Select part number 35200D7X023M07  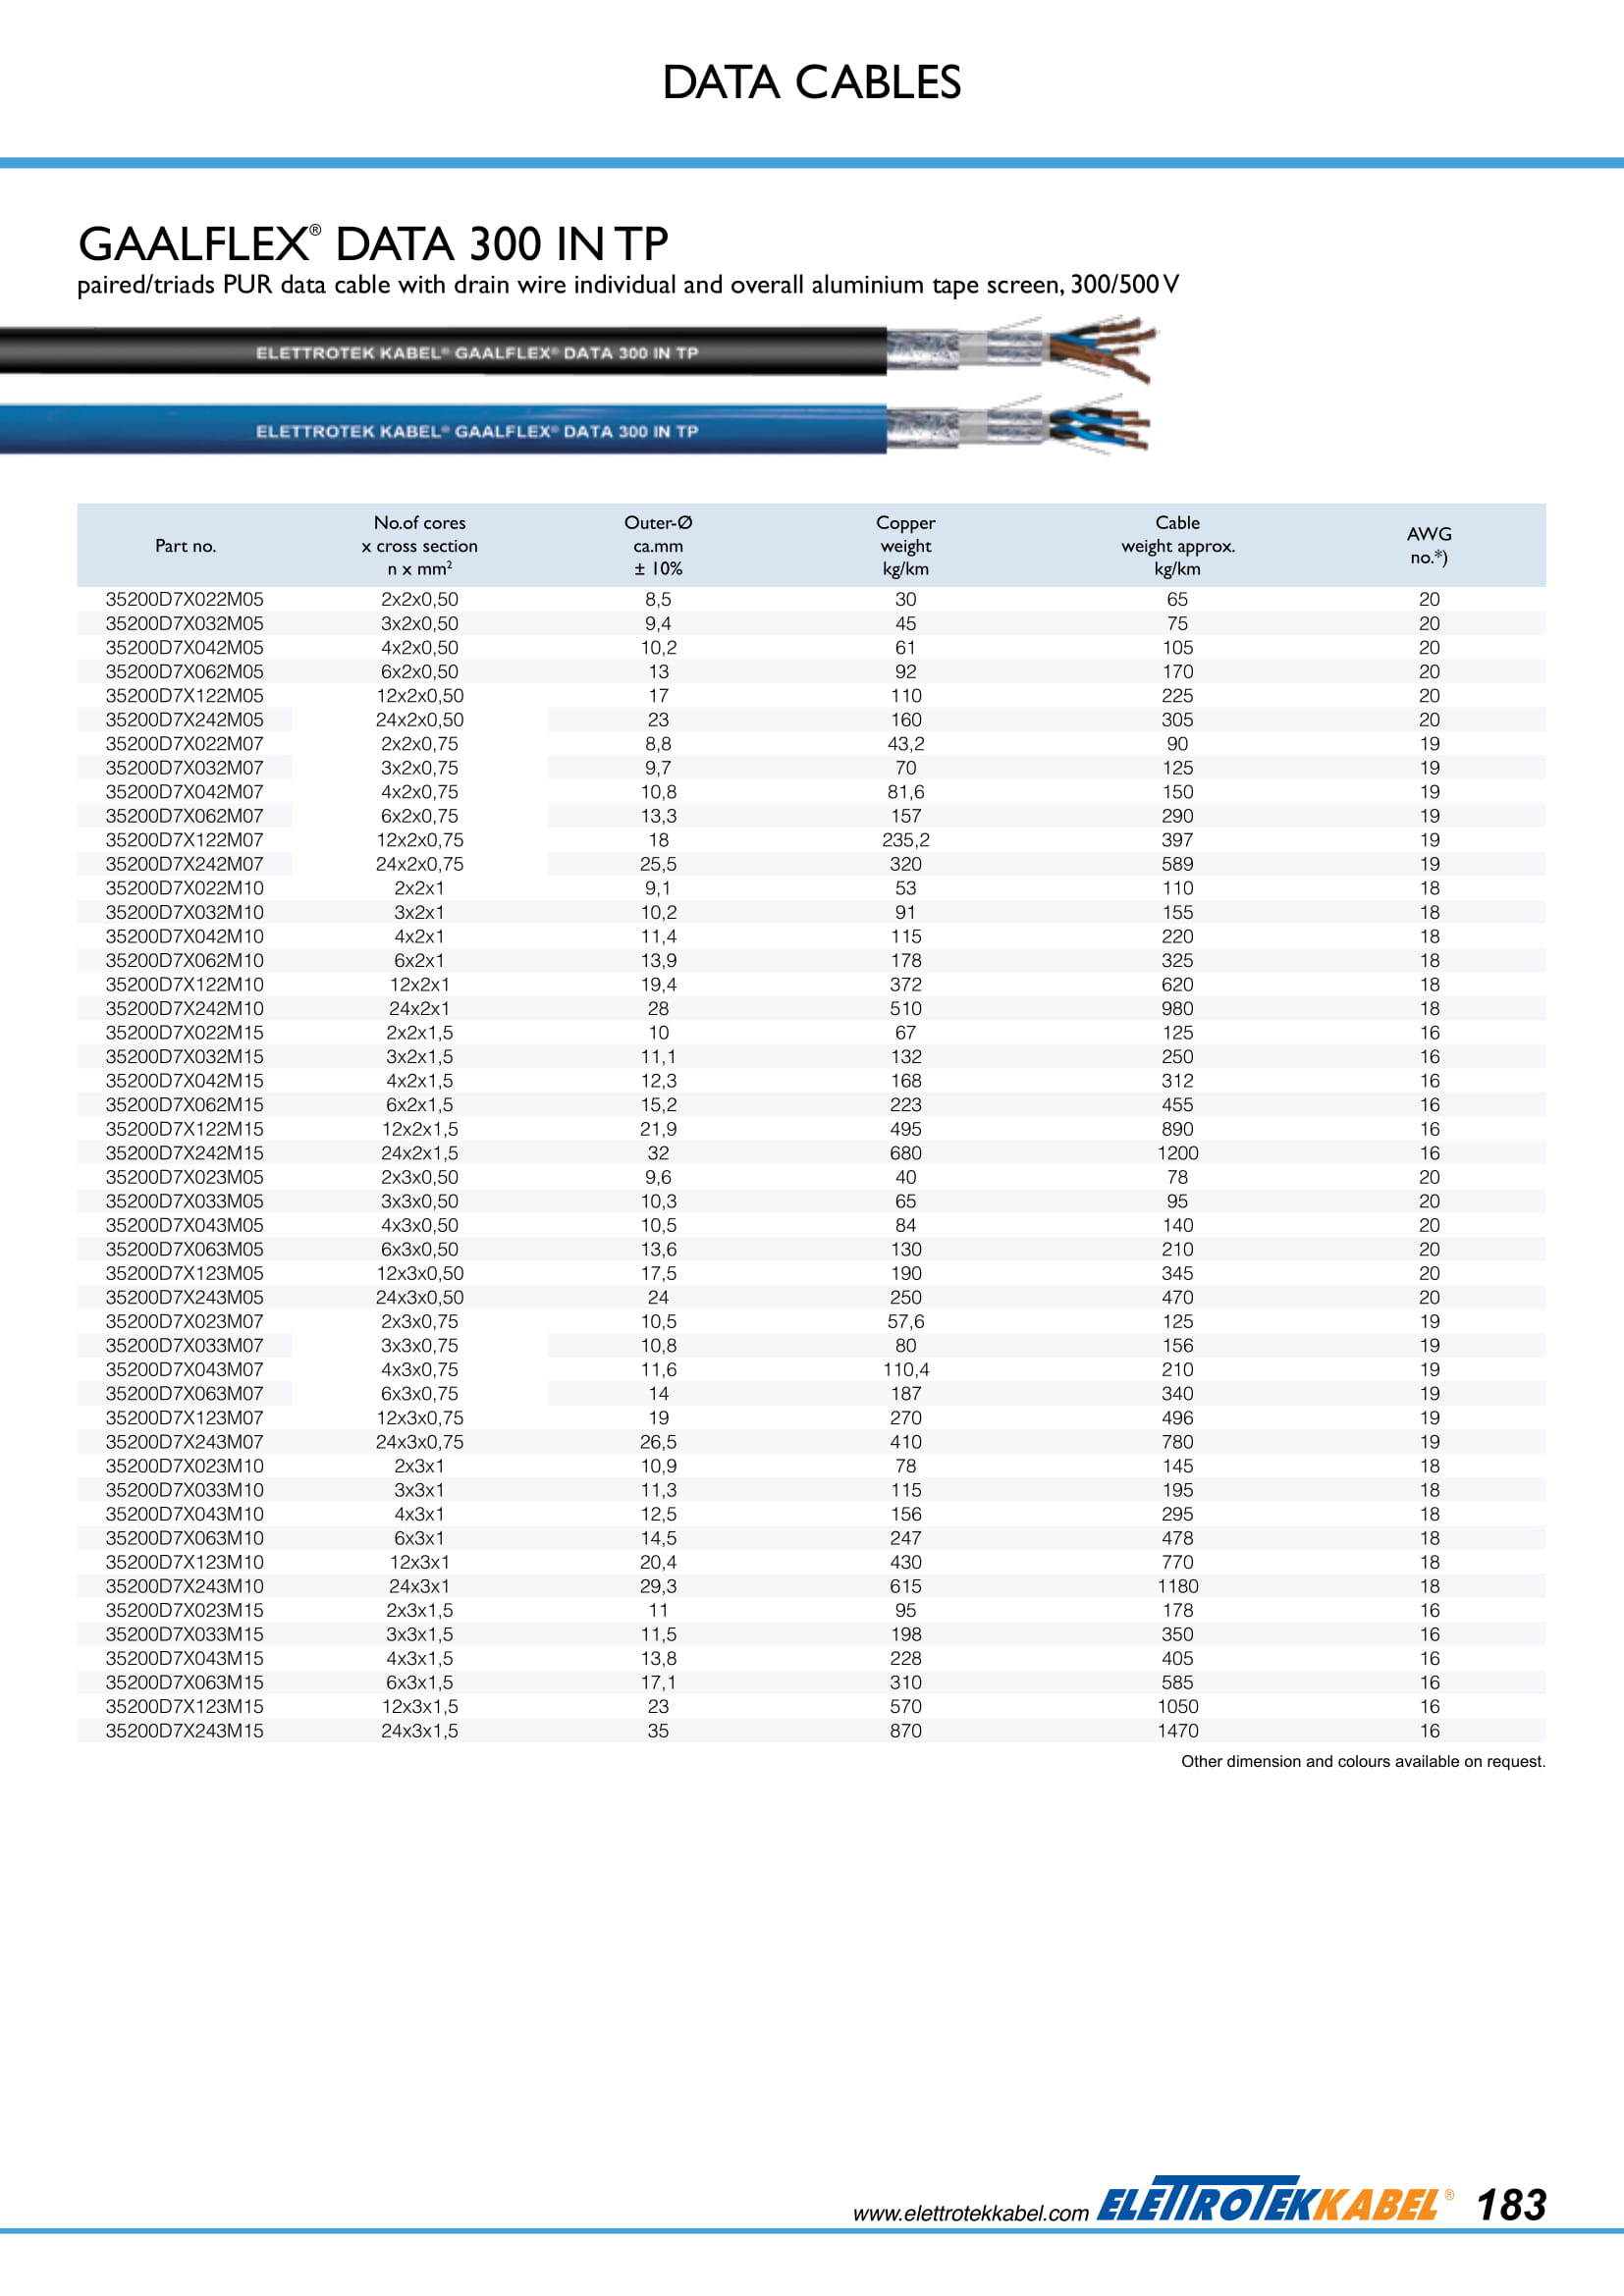pyautogui.click(x=185, y=1321)
